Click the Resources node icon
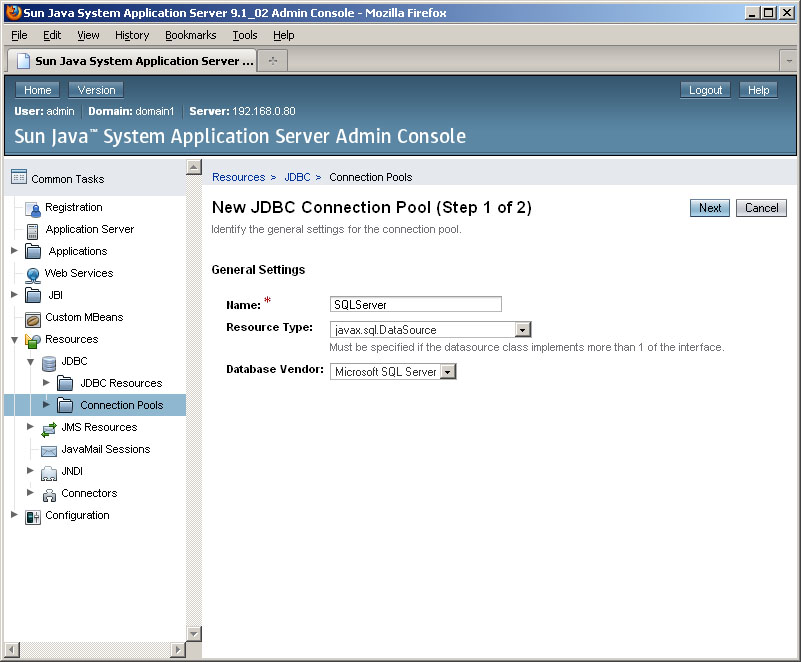 [33, 341]
